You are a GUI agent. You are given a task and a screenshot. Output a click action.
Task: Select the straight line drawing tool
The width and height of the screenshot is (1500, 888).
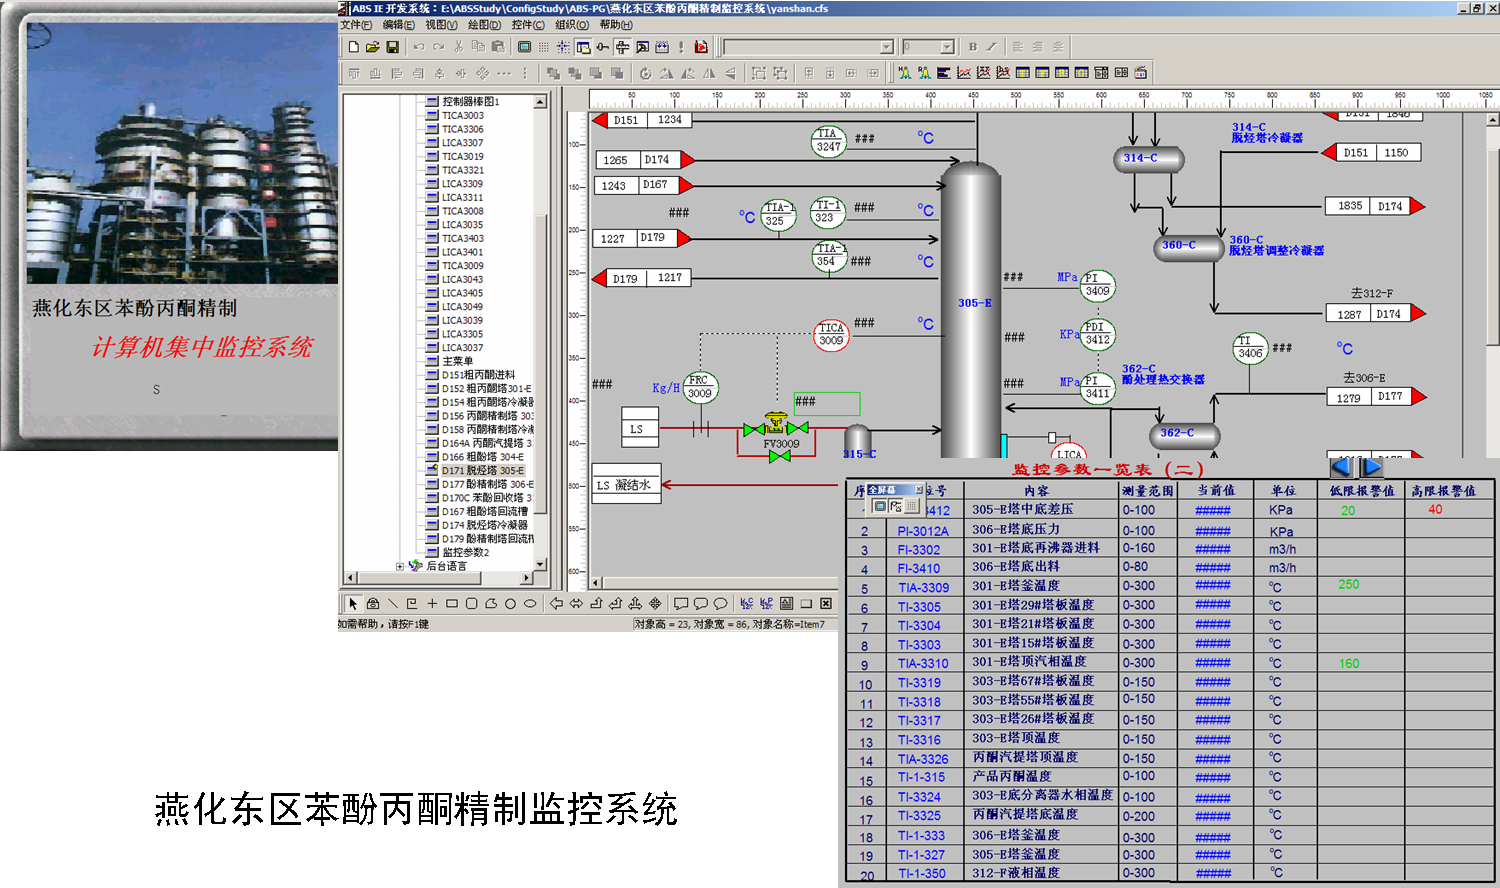[x=393, y=603]
